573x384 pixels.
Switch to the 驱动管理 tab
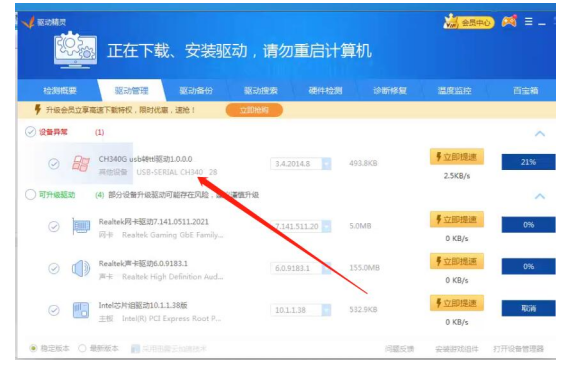[x=132, y=90]
